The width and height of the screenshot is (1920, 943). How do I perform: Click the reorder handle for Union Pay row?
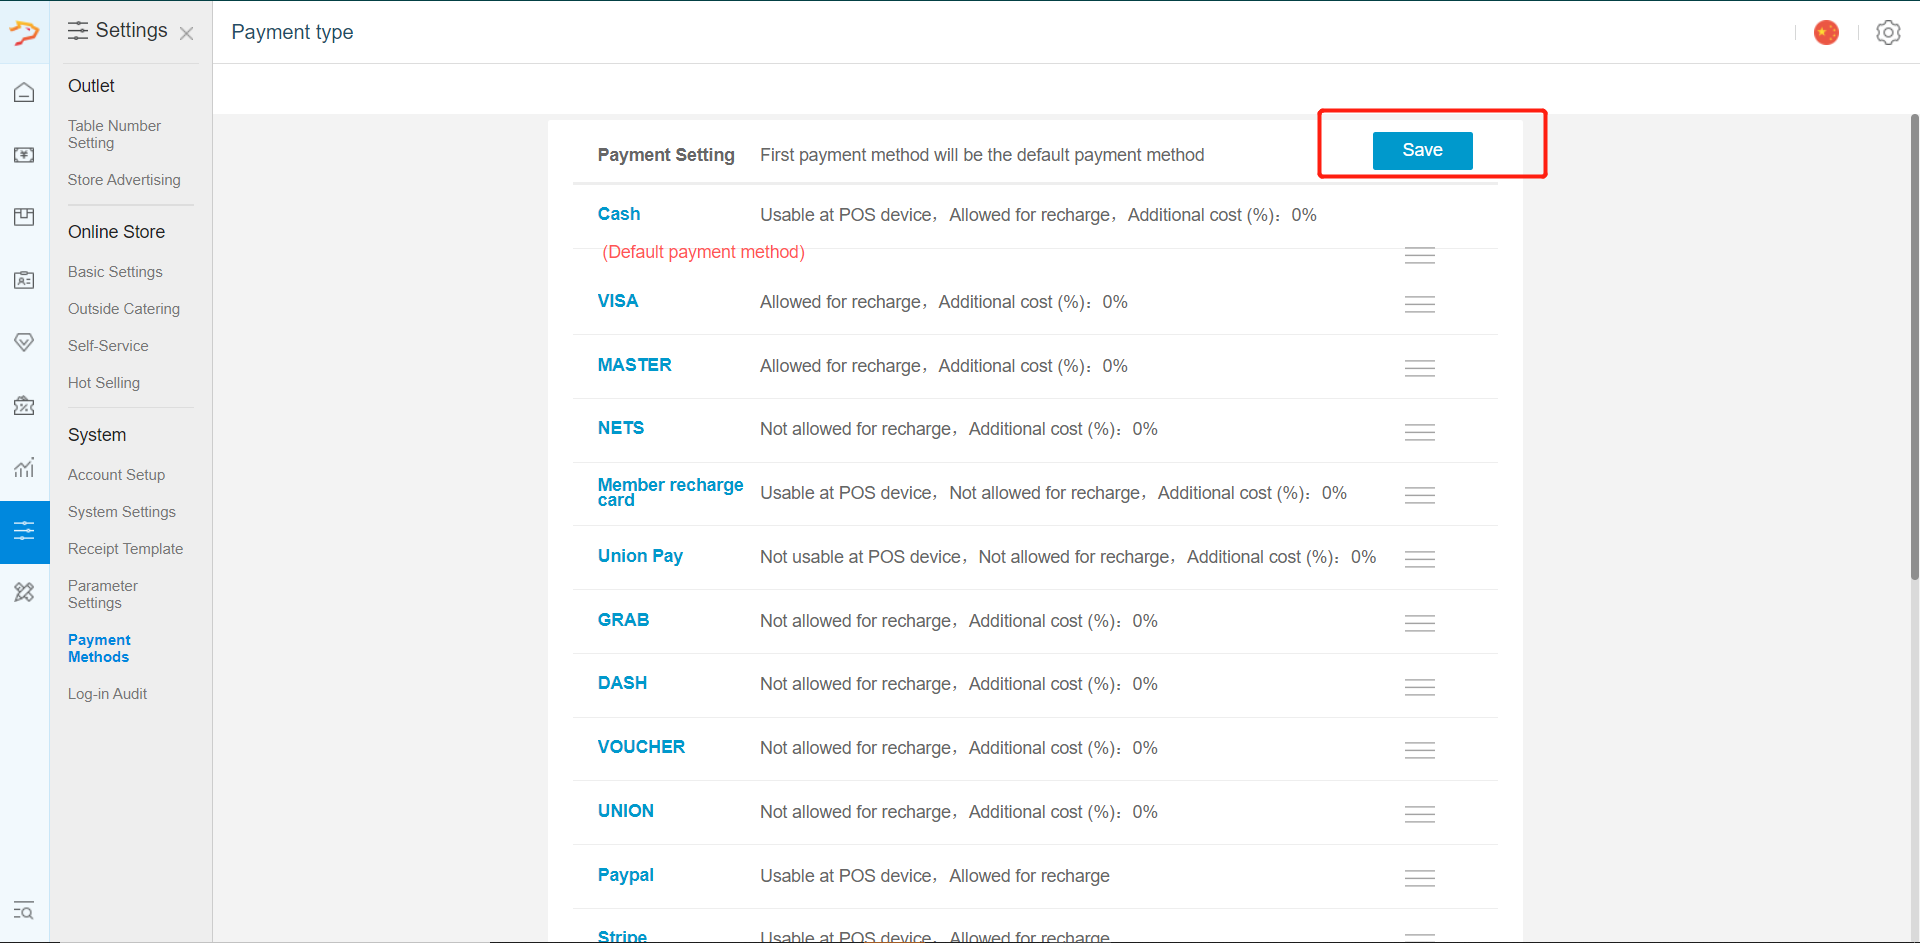click(x=1419, y=559)
